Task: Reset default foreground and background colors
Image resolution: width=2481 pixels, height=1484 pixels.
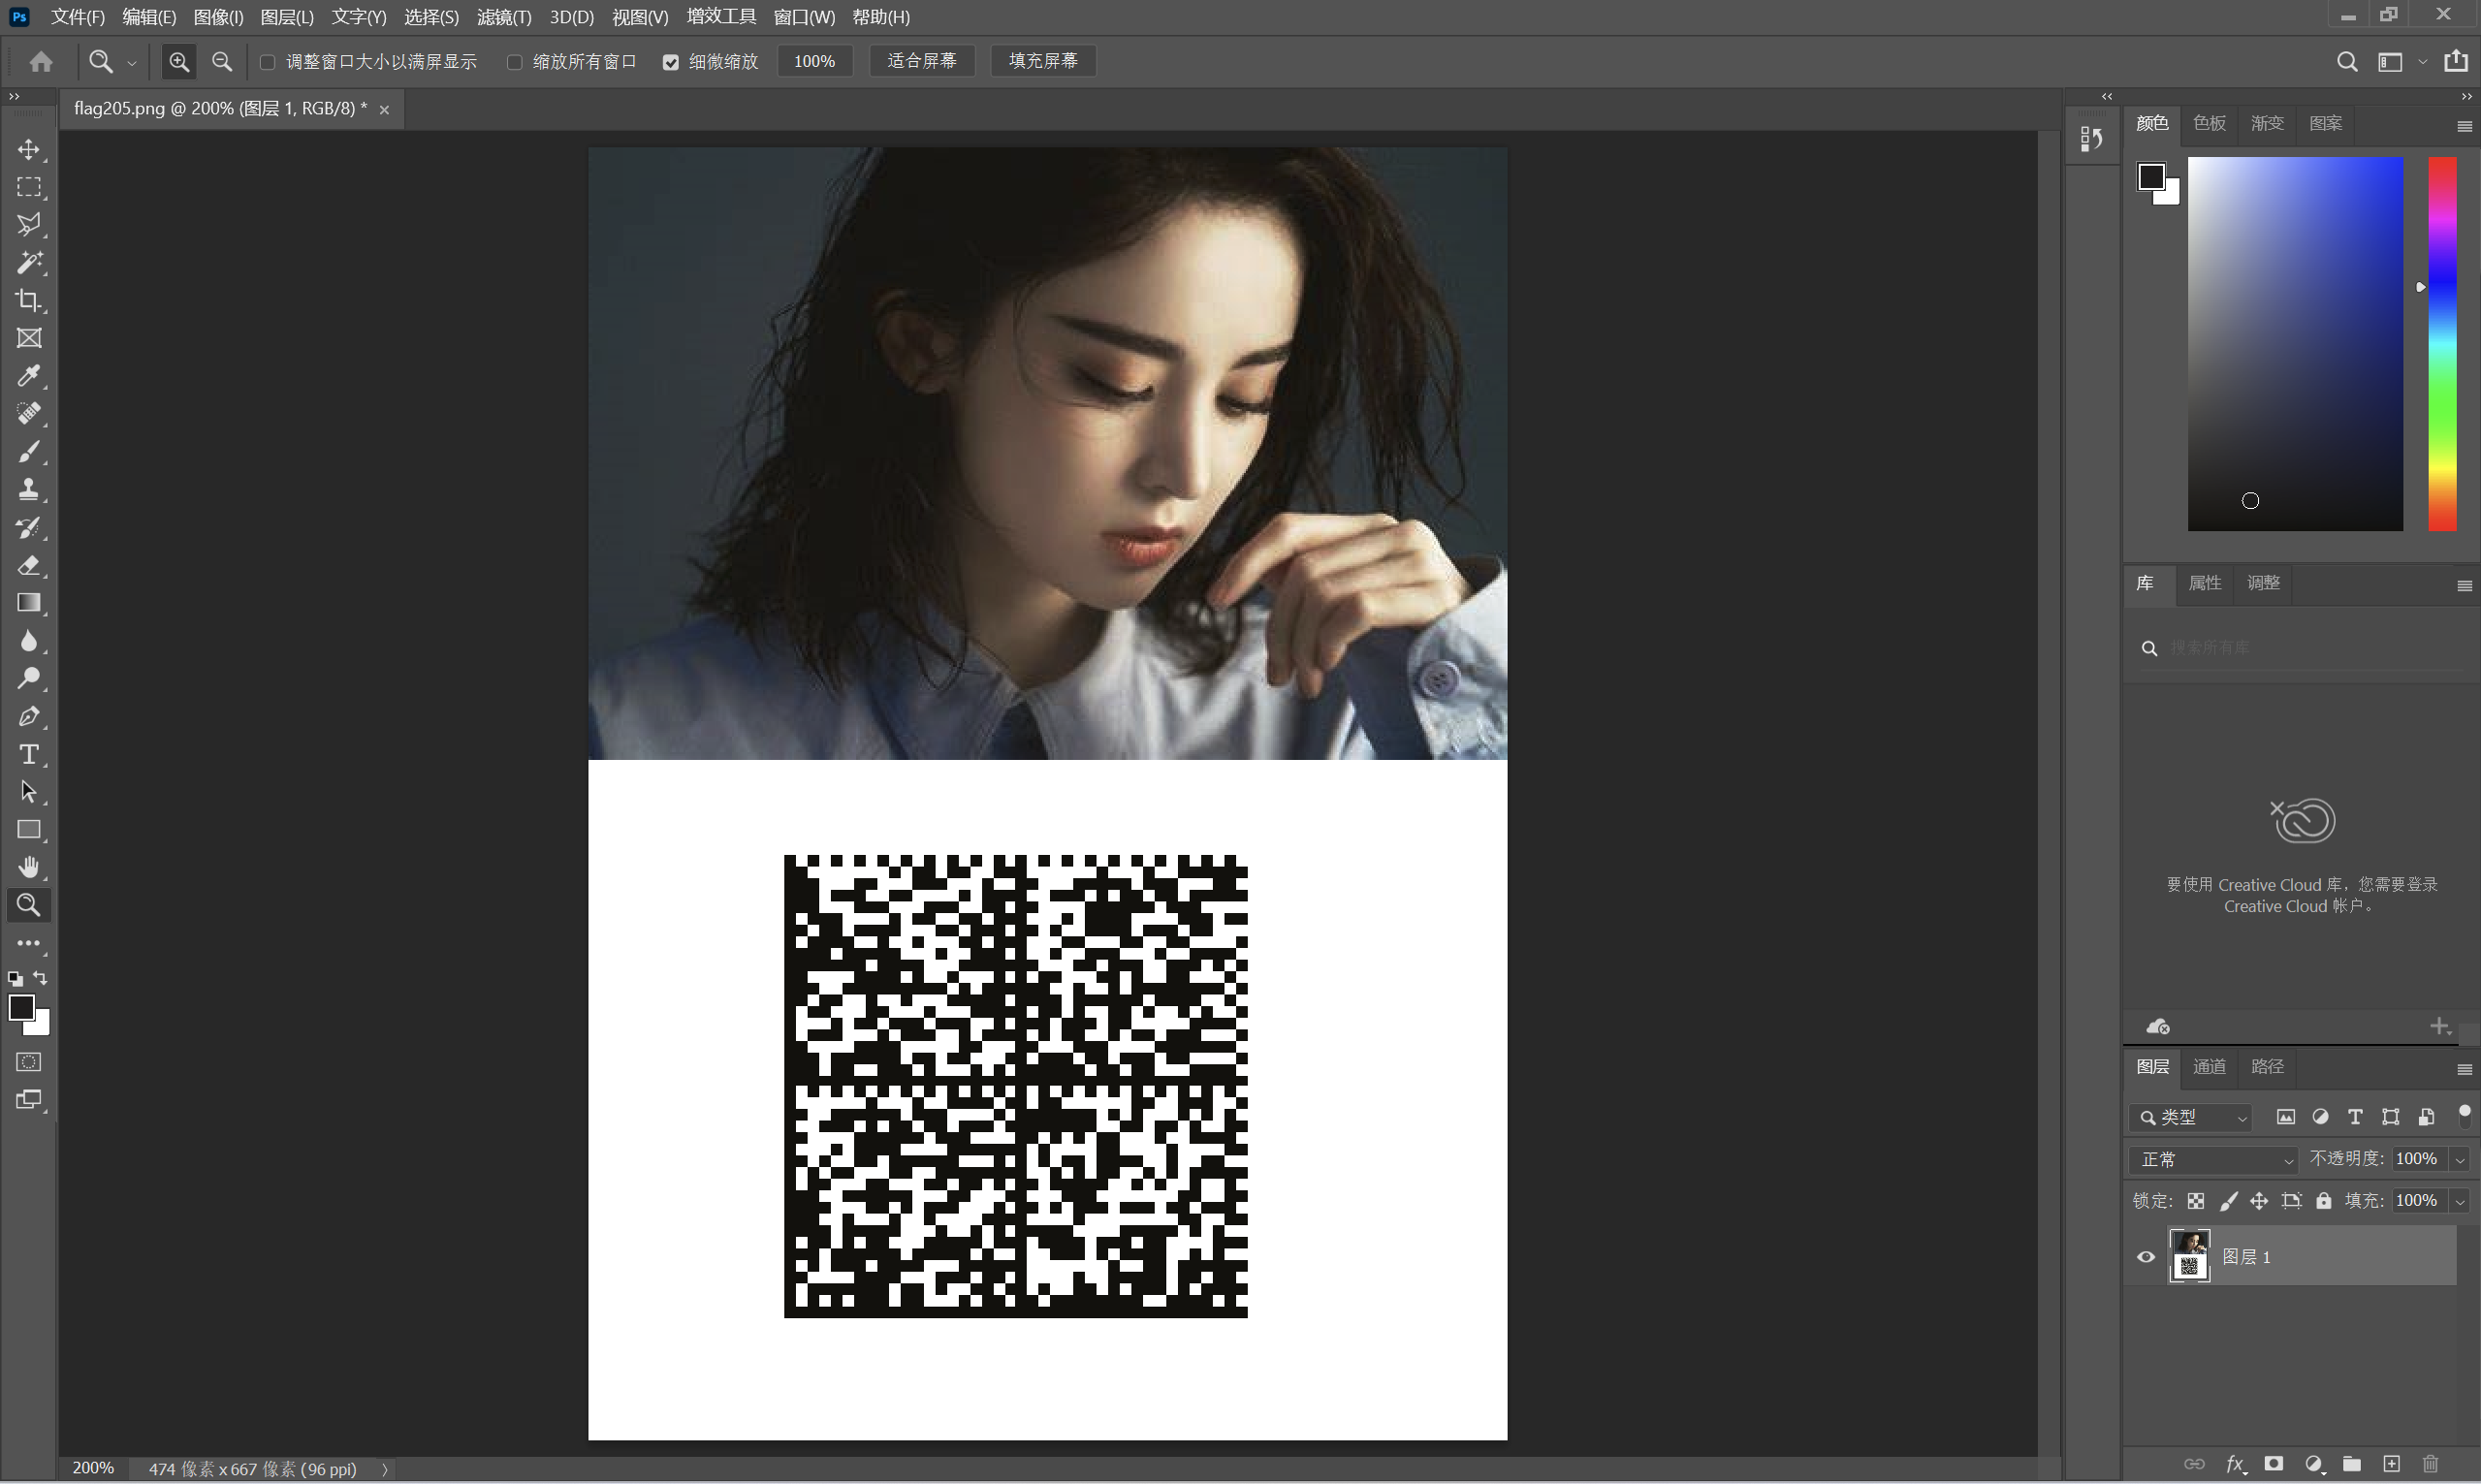Action: (x=15, y=979)
